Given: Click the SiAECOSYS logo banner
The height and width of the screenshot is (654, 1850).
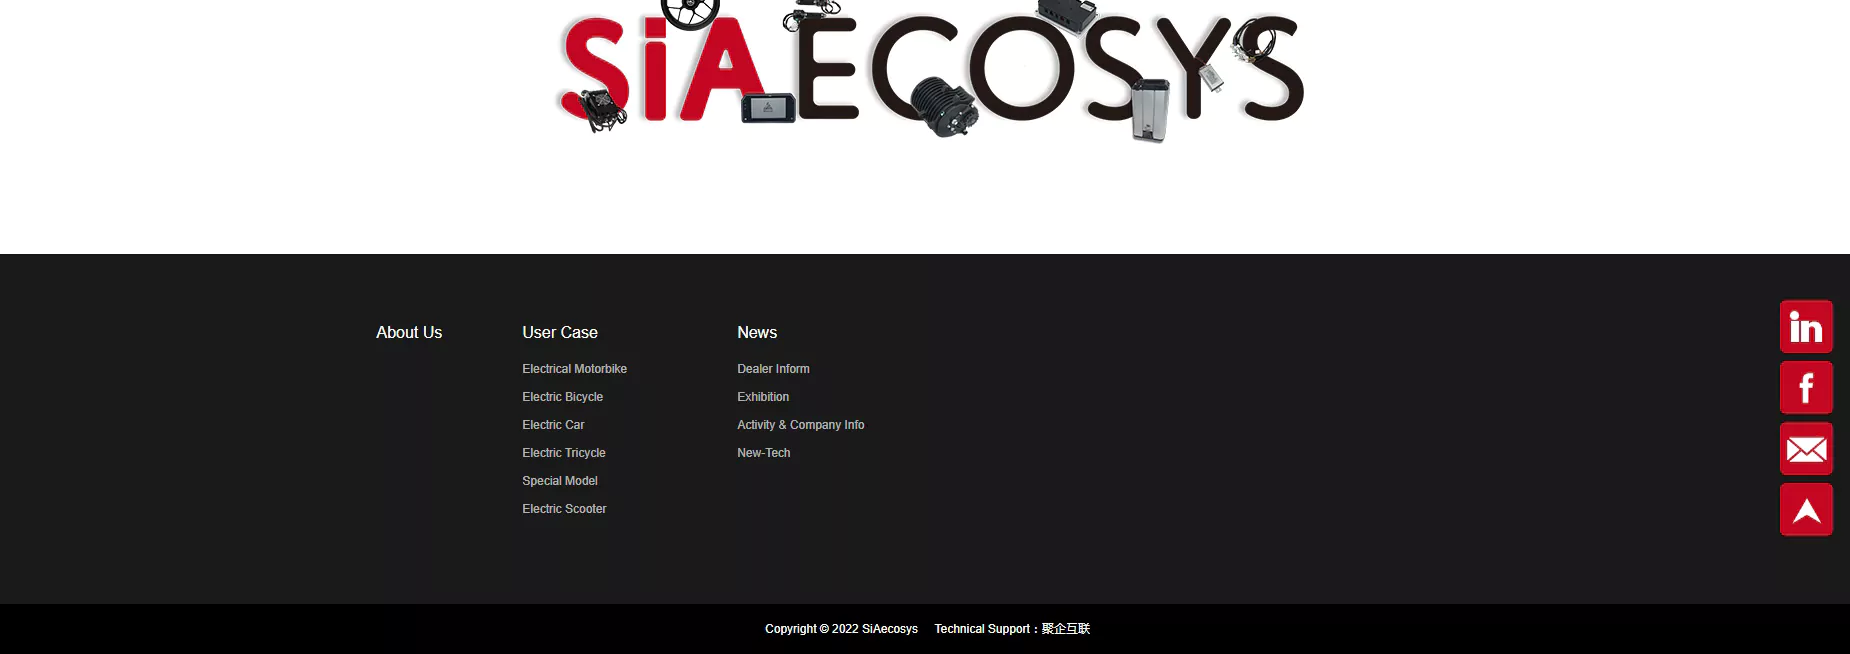Looking at the screenshot, I should tap(930, 70).
